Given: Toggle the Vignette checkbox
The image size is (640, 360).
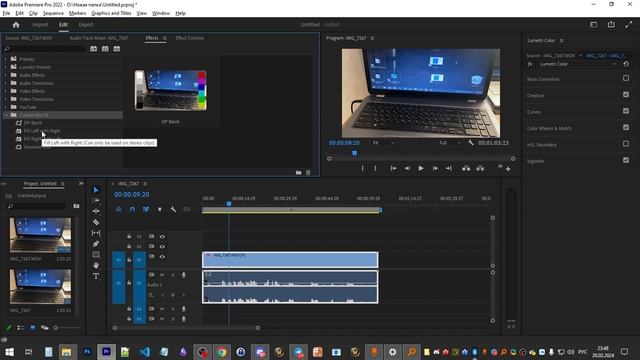Looking at the screenshot, I should (626, 160).
